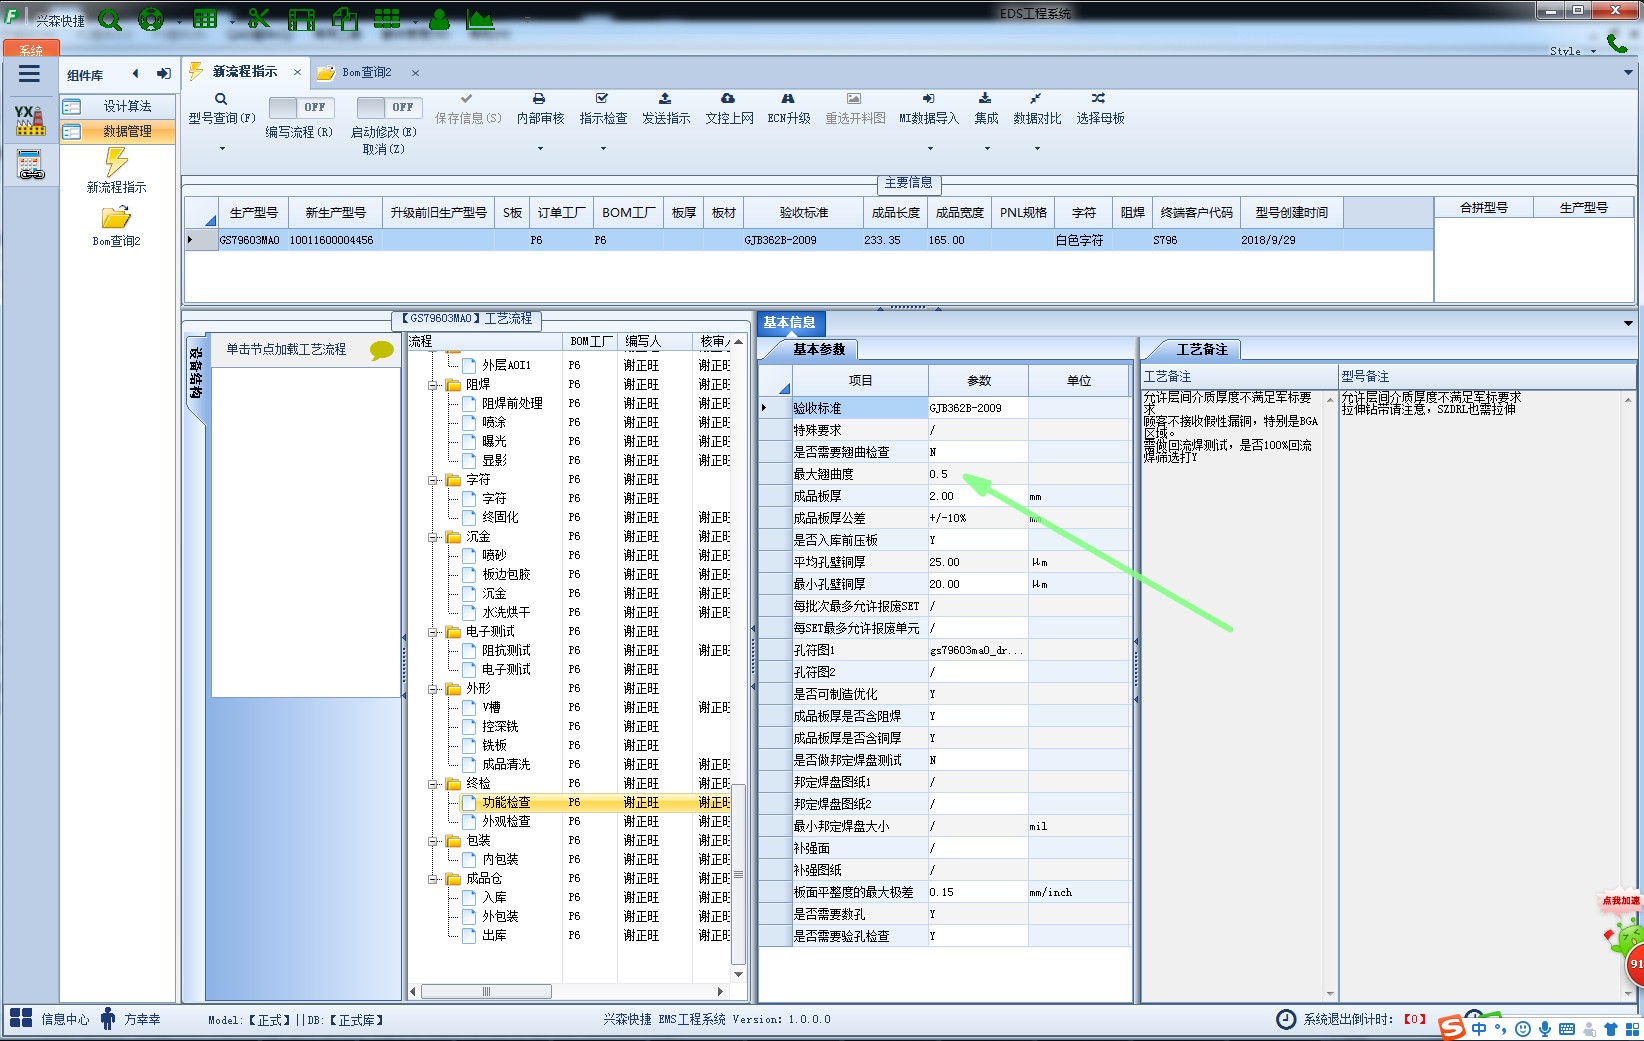The width and height of the screenshot is (1644, 1041).
Task: Click the 最大翘曲度 value 0.5 cell
Action: [x=978, y=474]
